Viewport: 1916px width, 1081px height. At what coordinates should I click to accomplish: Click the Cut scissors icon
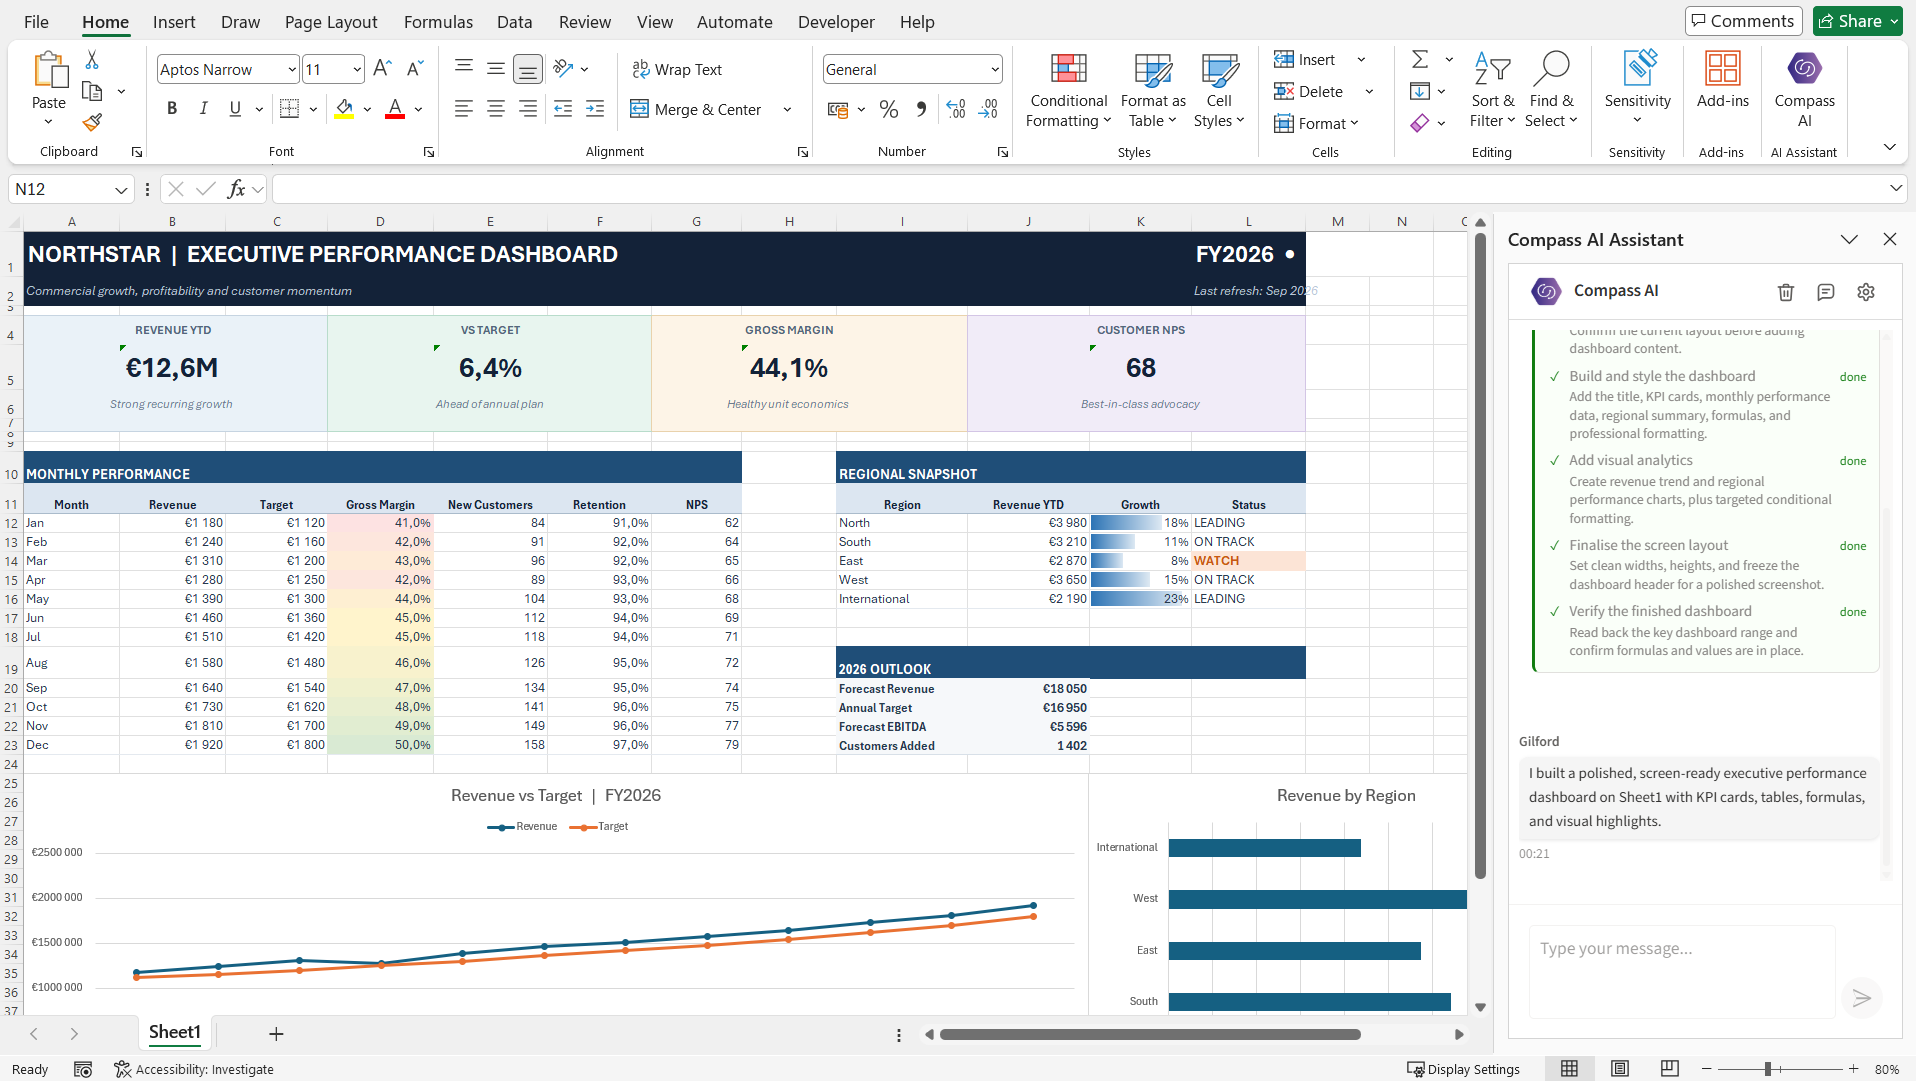tap(92, 60)
